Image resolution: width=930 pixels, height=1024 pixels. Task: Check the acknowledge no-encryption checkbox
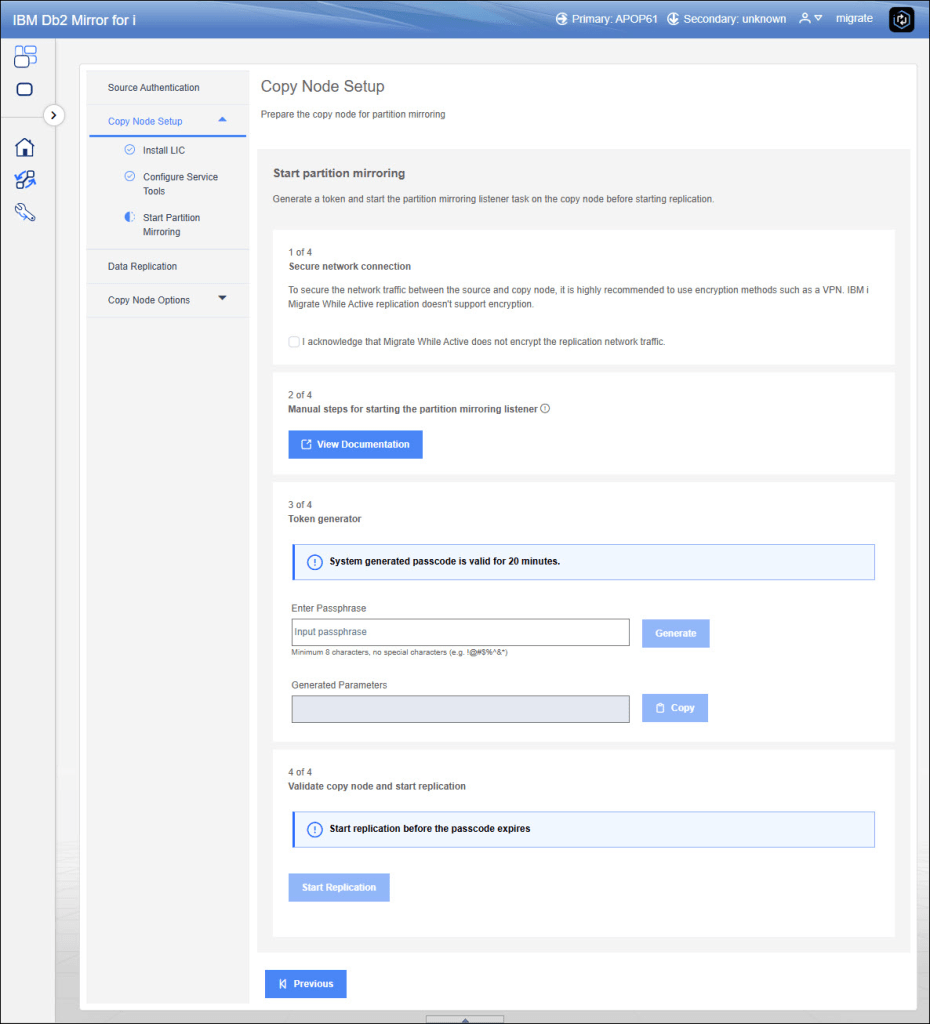(x=294, y=342)
